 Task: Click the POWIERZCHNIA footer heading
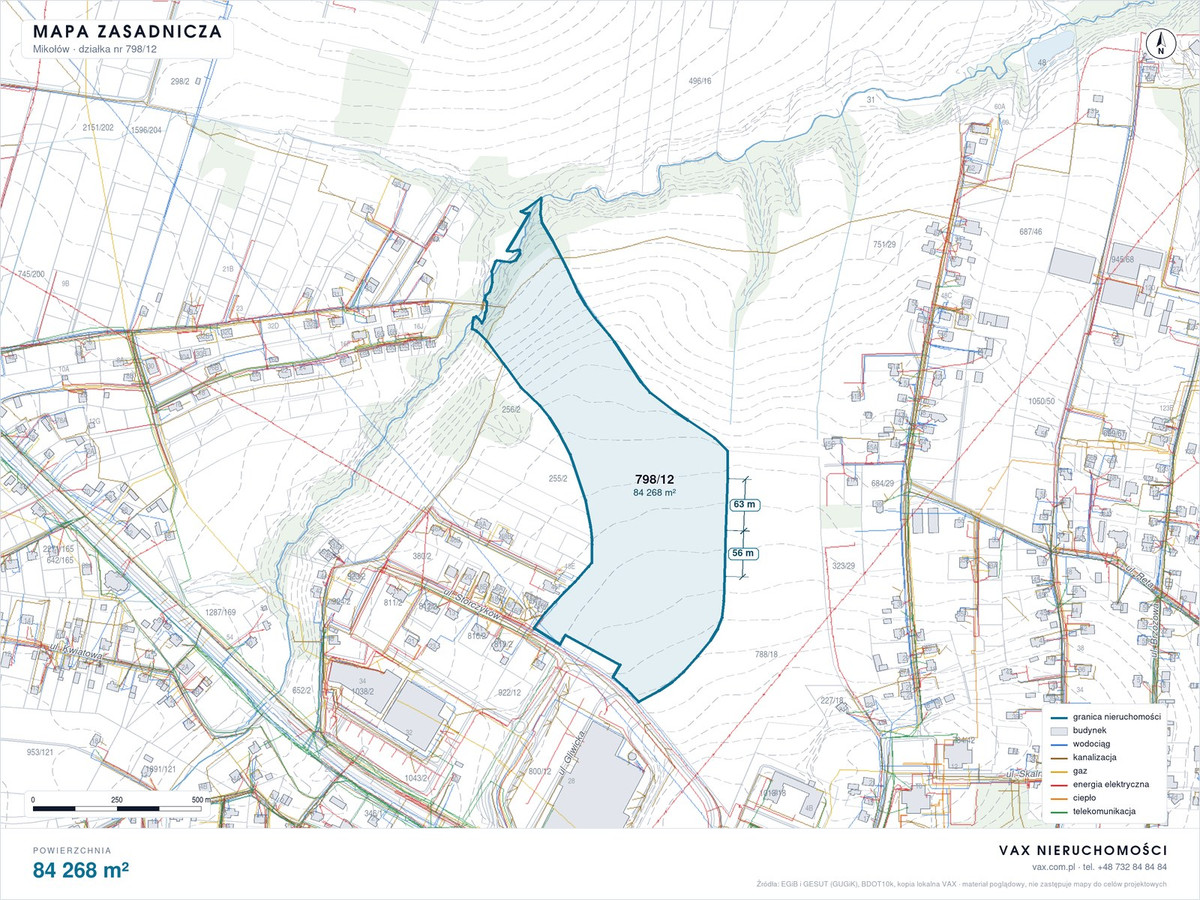pyautogui.click(x=72, y=850)
